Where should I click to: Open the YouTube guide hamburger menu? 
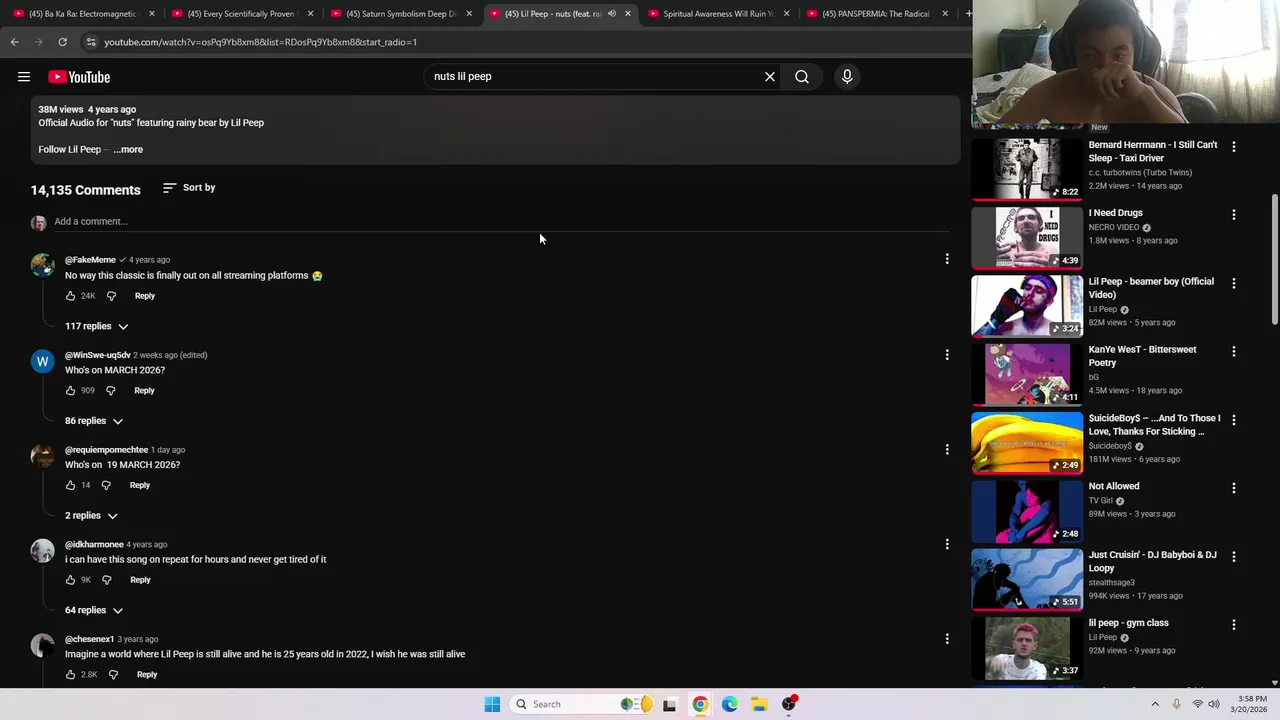click(24, 77)
